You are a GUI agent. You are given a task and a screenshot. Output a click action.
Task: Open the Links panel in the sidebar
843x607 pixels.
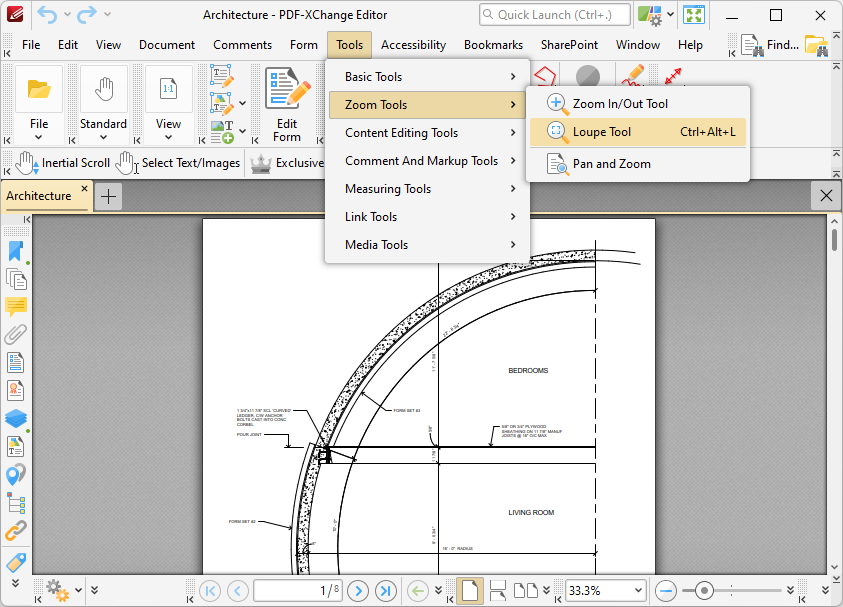[16, 530]
